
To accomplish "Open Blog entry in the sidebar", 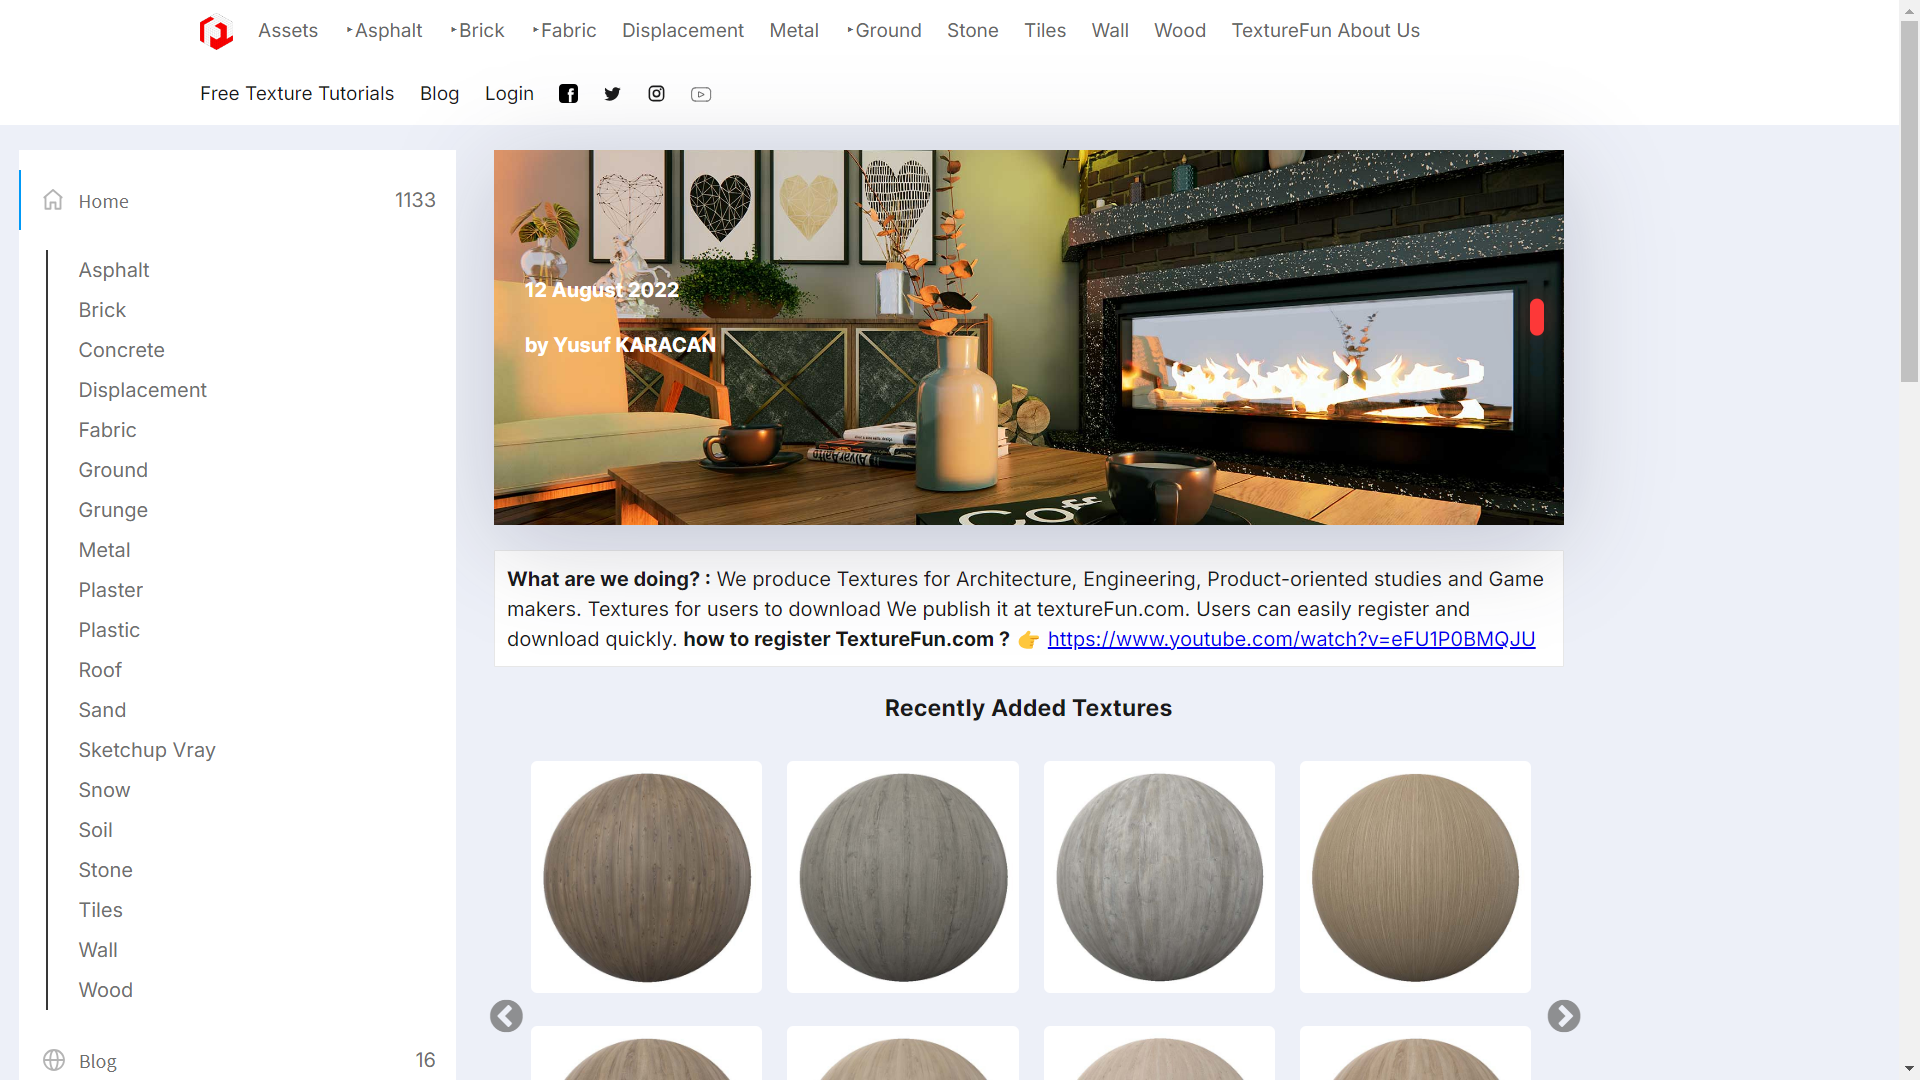I will point(98,1061).
